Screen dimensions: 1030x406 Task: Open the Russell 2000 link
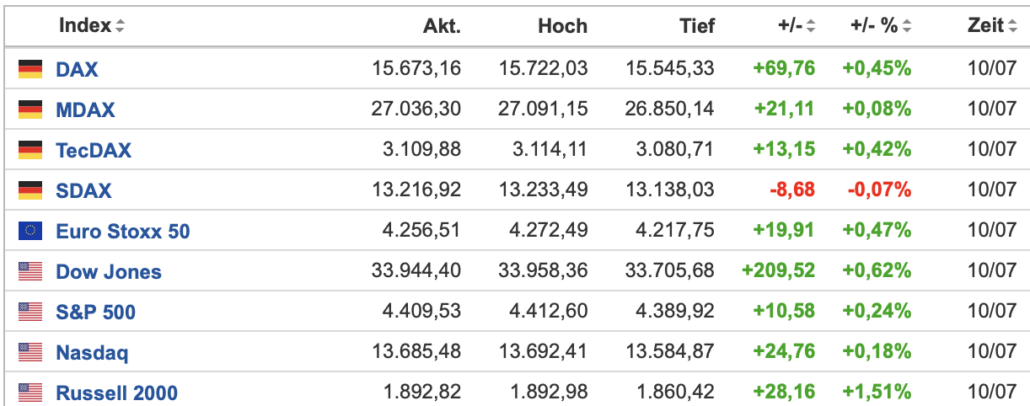pyautogui.click(x=117, y=393)
